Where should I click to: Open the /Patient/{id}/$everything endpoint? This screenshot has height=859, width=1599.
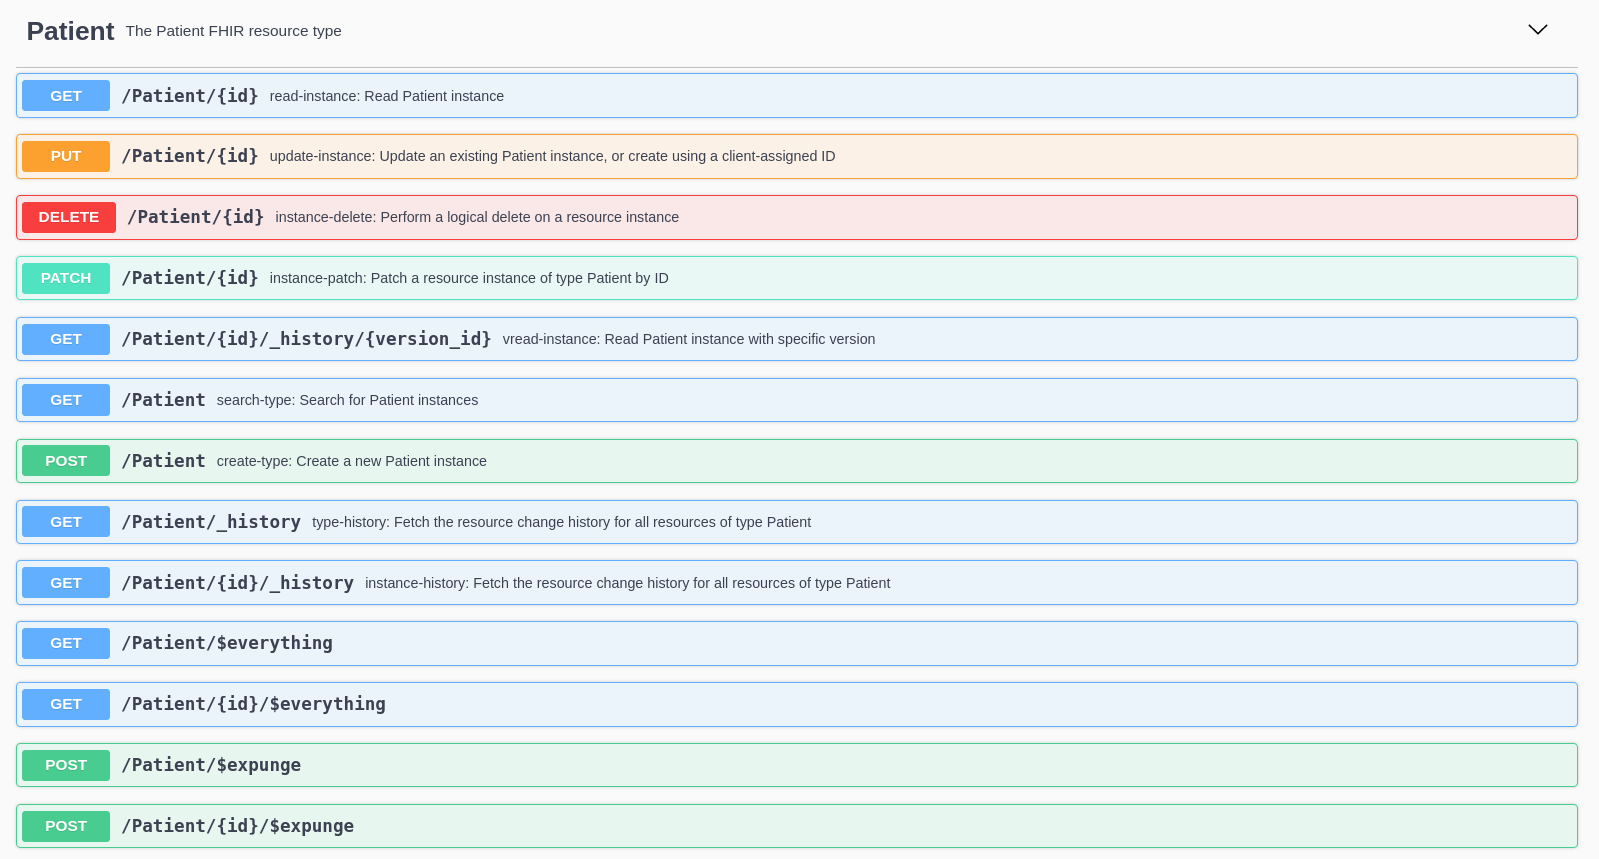[253, 704]
